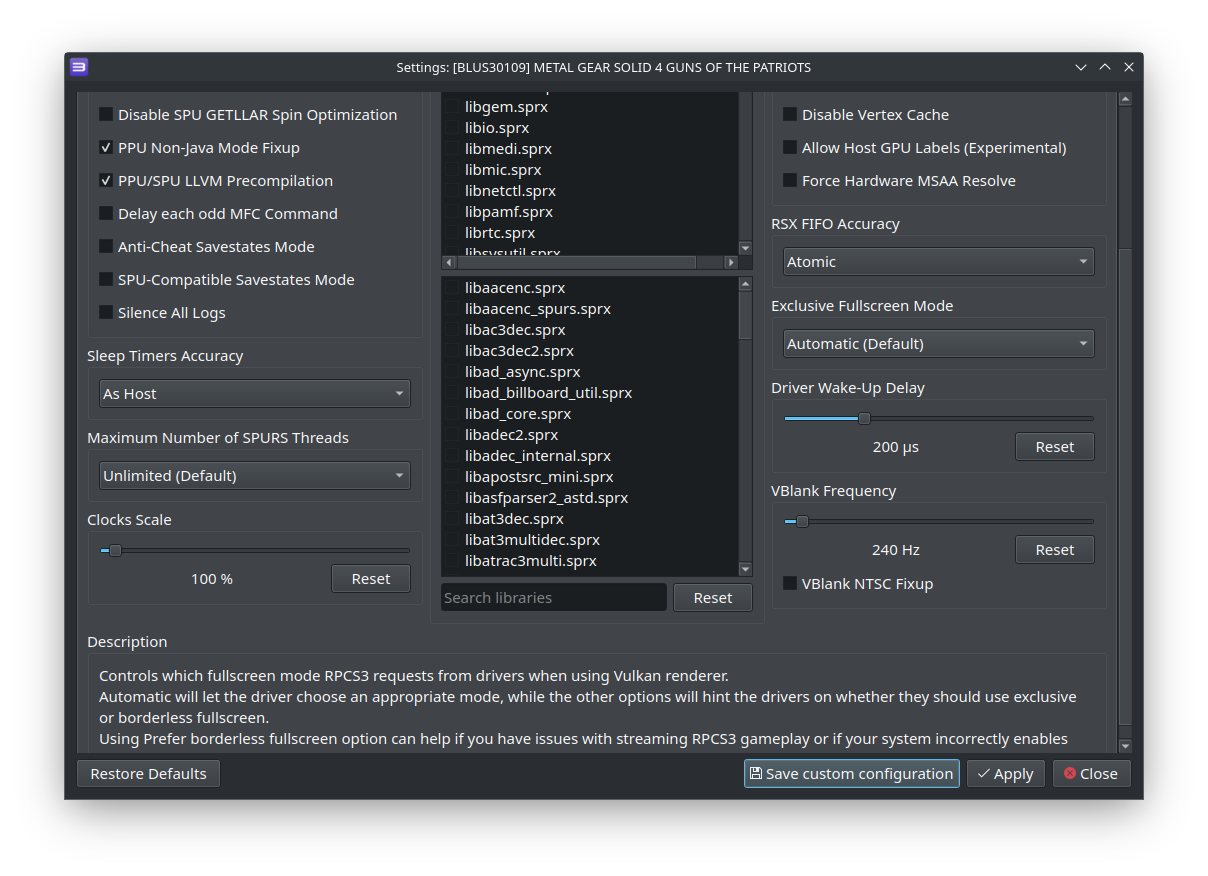Enable Force Hardware MSAA Resolve
The height and width of the screenshot is (876, 1208).
pyautogui.click(x=790, y=181)
